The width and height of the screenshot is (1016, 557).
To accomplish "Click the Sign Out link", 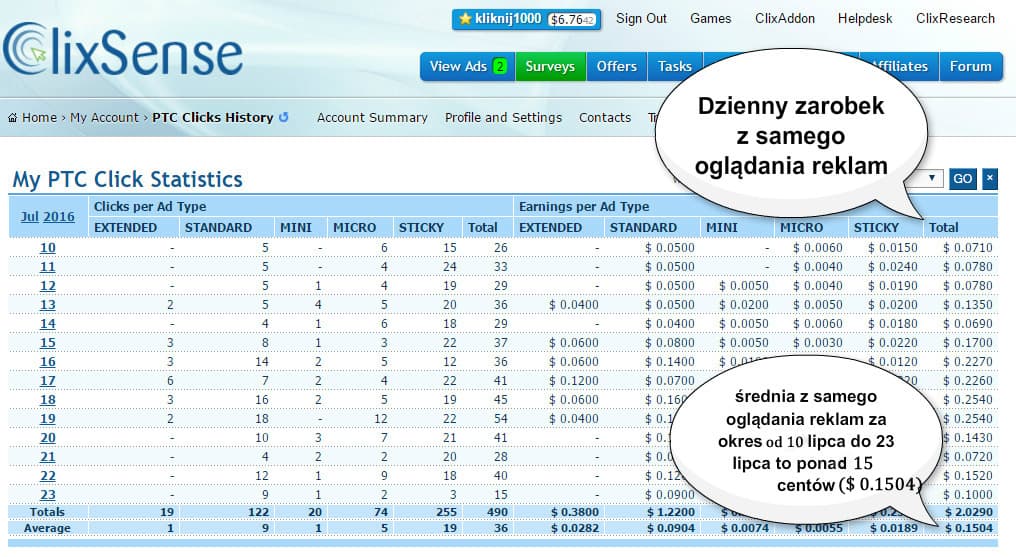I will coord(641,19).
